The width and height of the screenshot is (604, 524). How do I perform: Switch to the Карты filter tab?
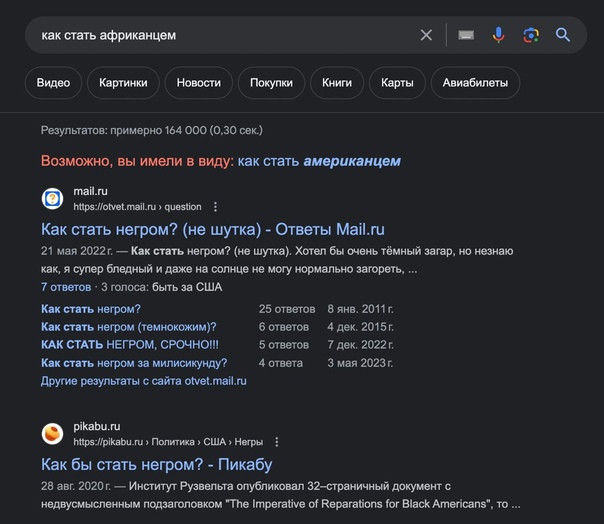[x=397, y=83]
